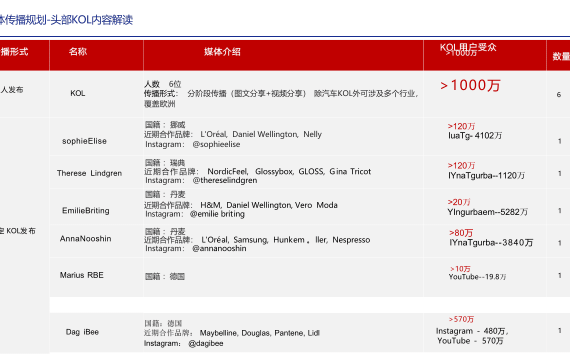Select the YouTube--19.8万 text
The image size is (570, 360).
pos(477,277)
